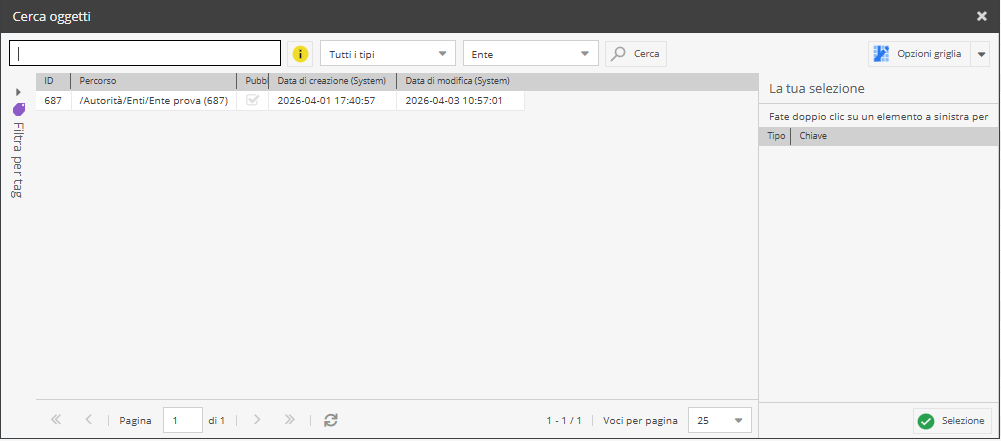
Task: Go to first page using double-left arrow
Action: (56, 420)
